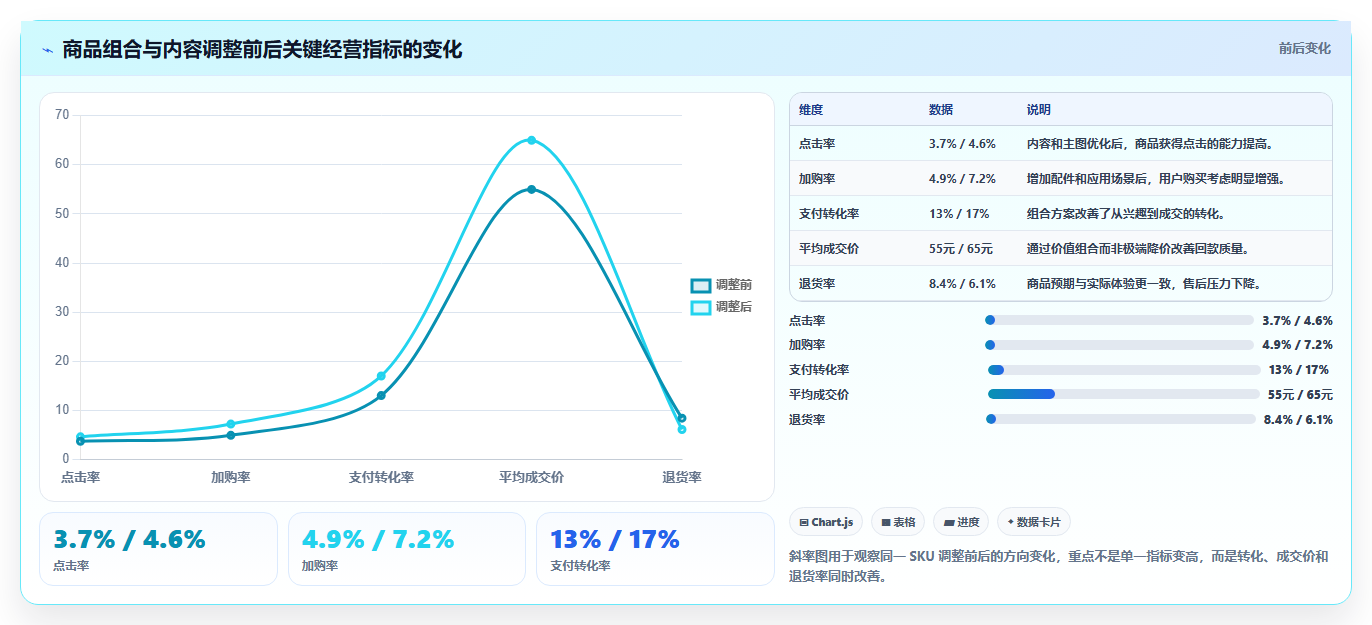Click the 退货率 progress row label
Viewport: 1372px width, 625px height.
(807, 420)
